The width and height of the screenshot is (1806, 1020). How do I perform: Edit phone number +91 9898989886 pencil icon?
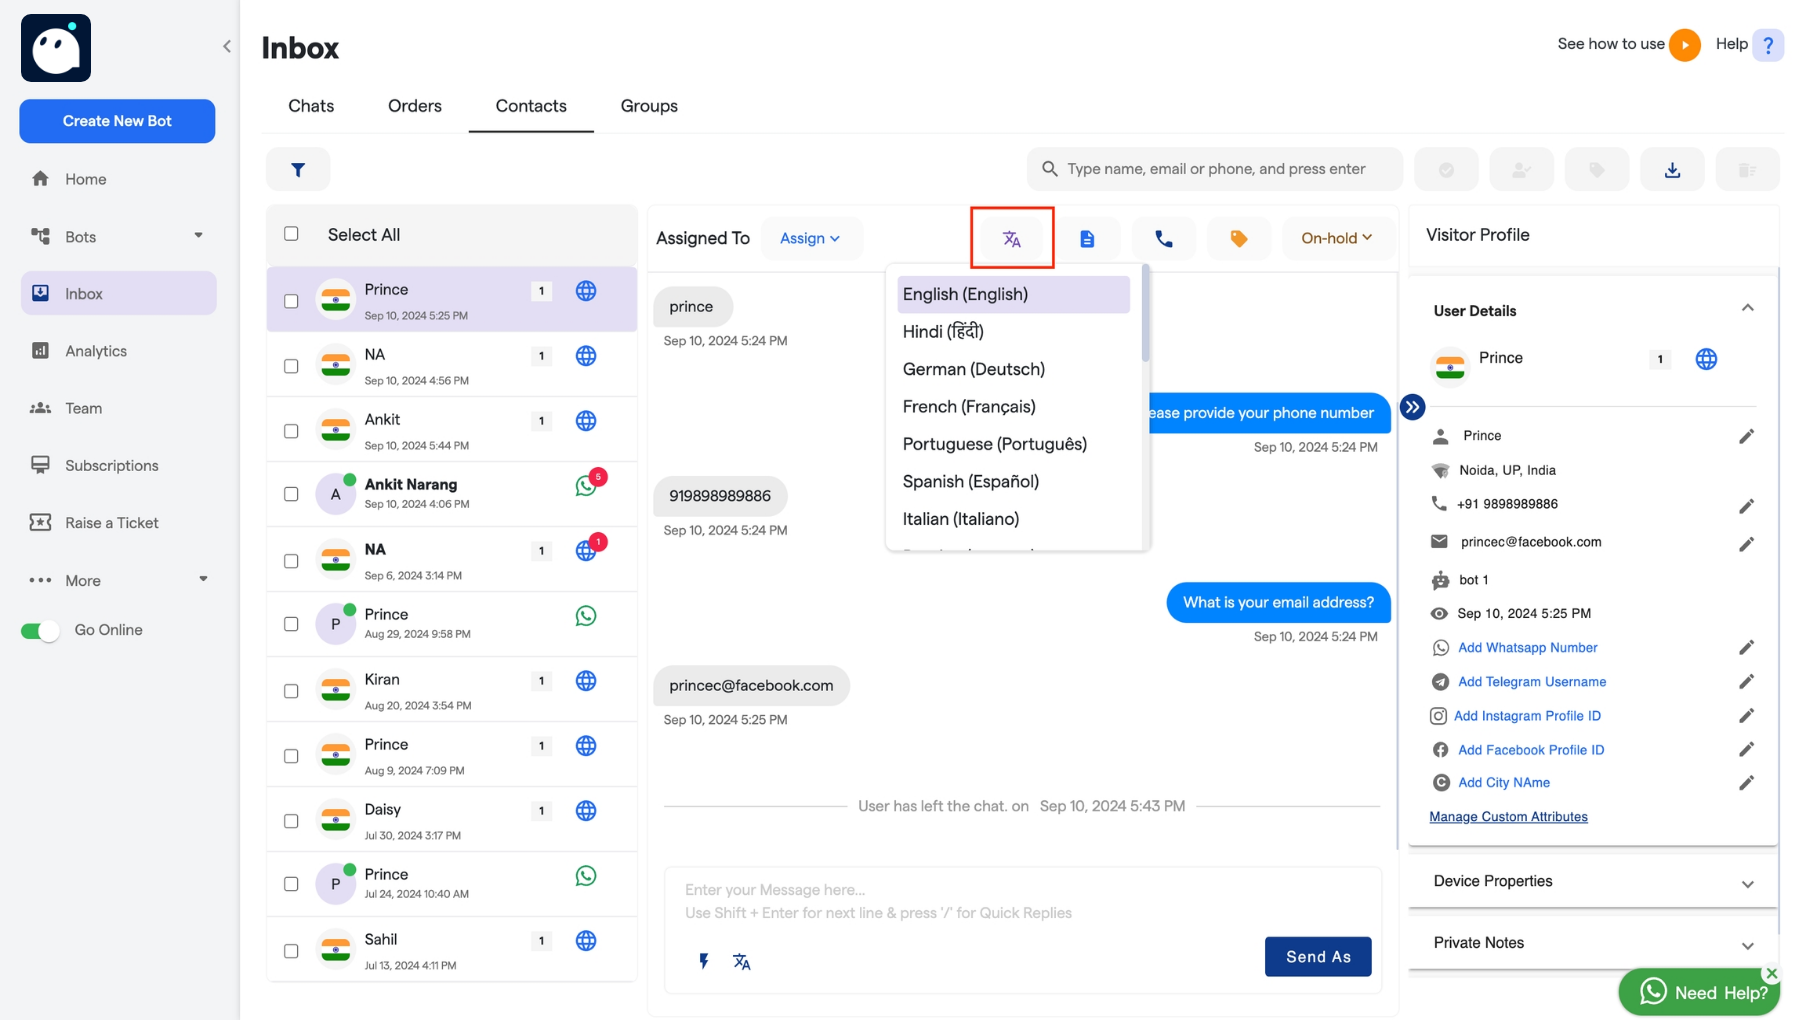click(1746, 506)
